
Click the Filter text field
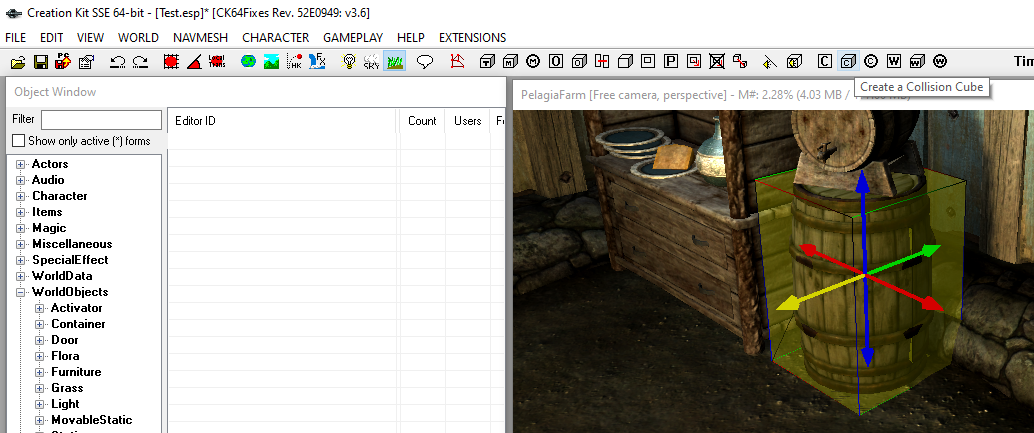click(101, 120)
